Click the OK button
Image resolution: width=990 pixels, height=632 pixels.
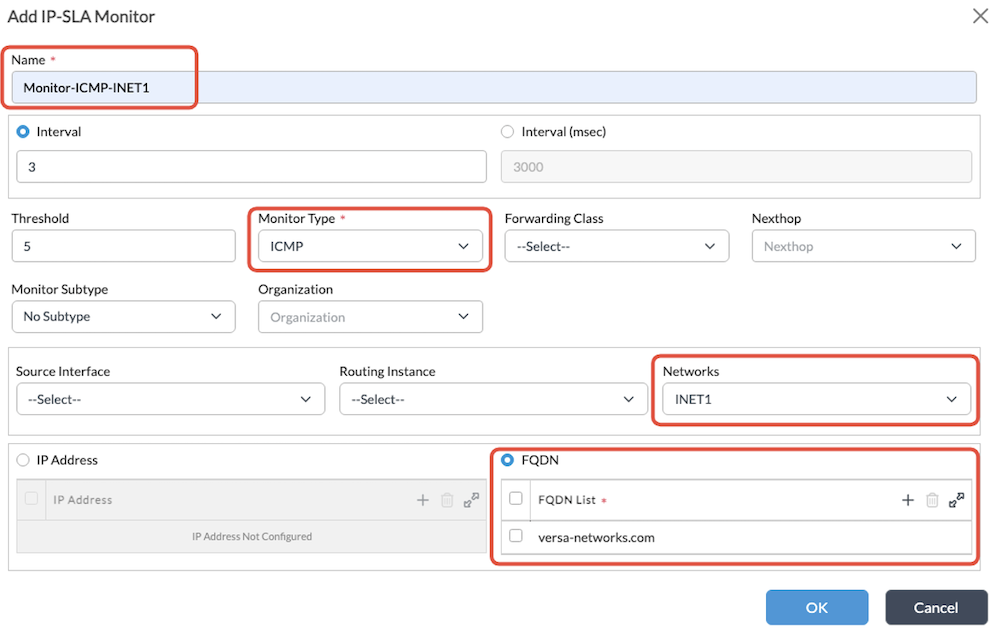click(817, 607)
